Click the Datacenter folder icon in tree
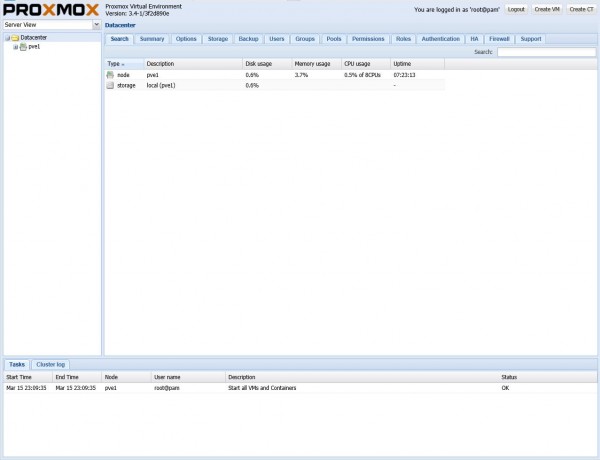The height and width of the screenshot is (460, 600). tap(15, 38)
